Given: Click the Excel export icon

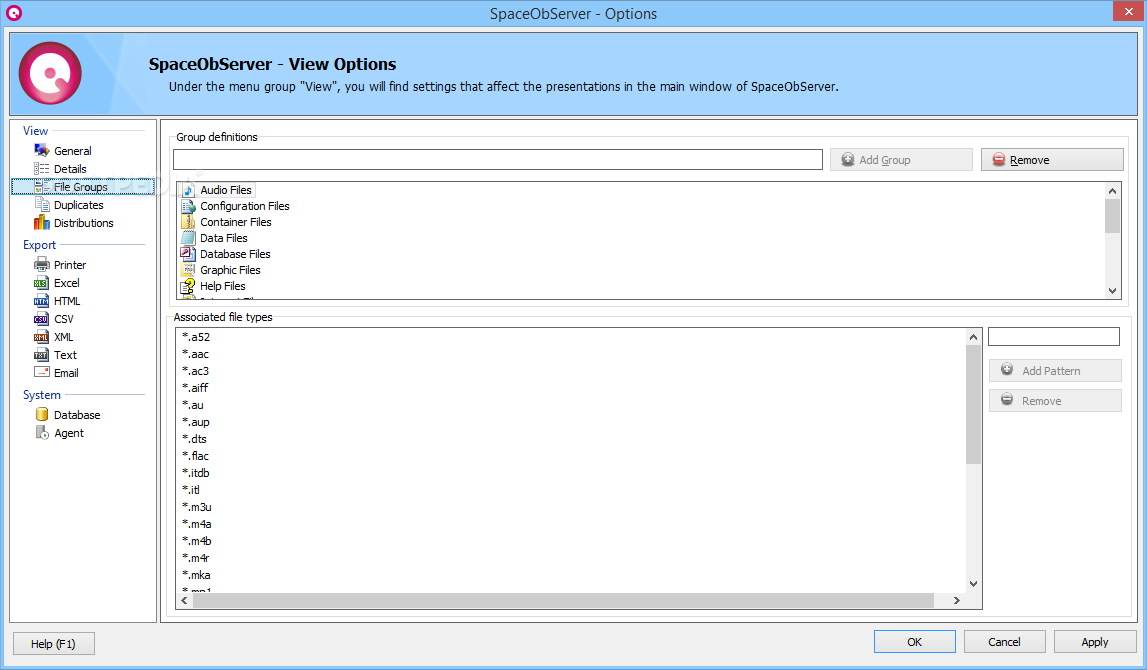Looking at the screenshot, I should coord(42,282).
